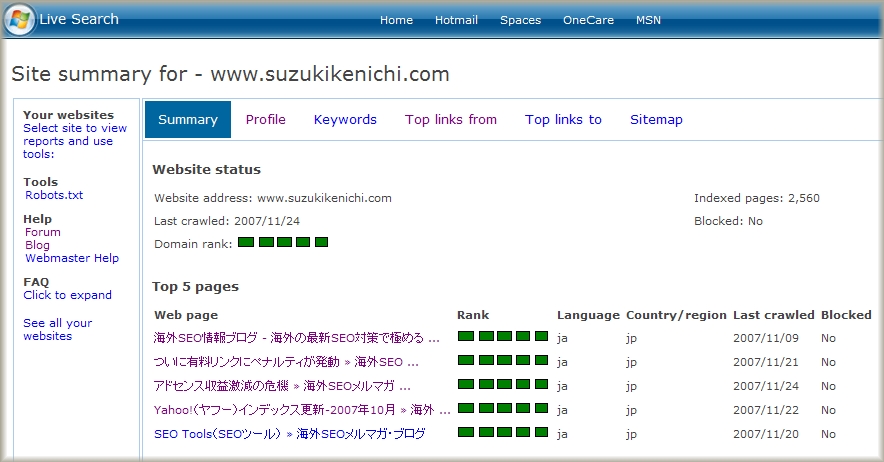This screenshot has height=462, width=884.
Task: Click the Language column header
Action: [x=588, y=315]
